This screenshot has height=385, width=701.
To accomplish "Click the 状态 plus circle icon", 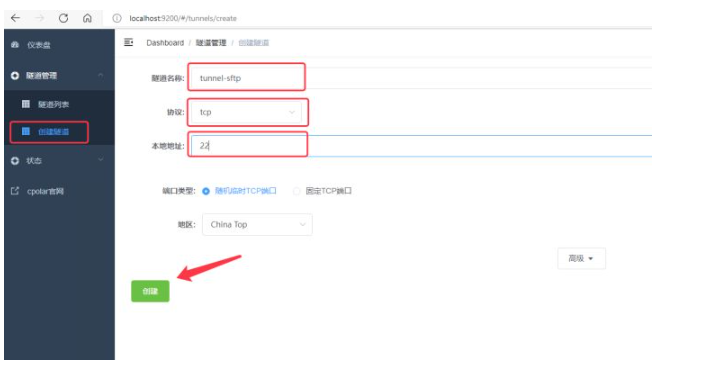I will pos(15,161).
